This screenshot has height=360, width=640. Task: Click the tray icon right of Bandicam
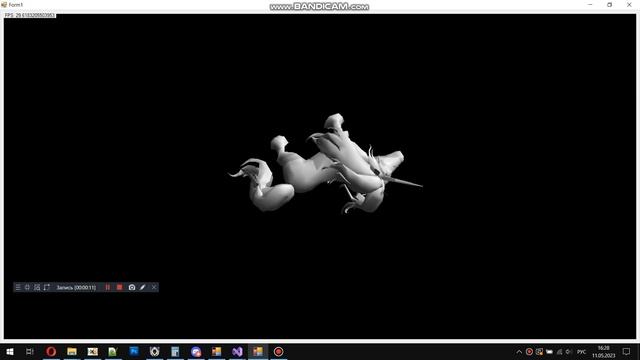[x=539, y=352]
